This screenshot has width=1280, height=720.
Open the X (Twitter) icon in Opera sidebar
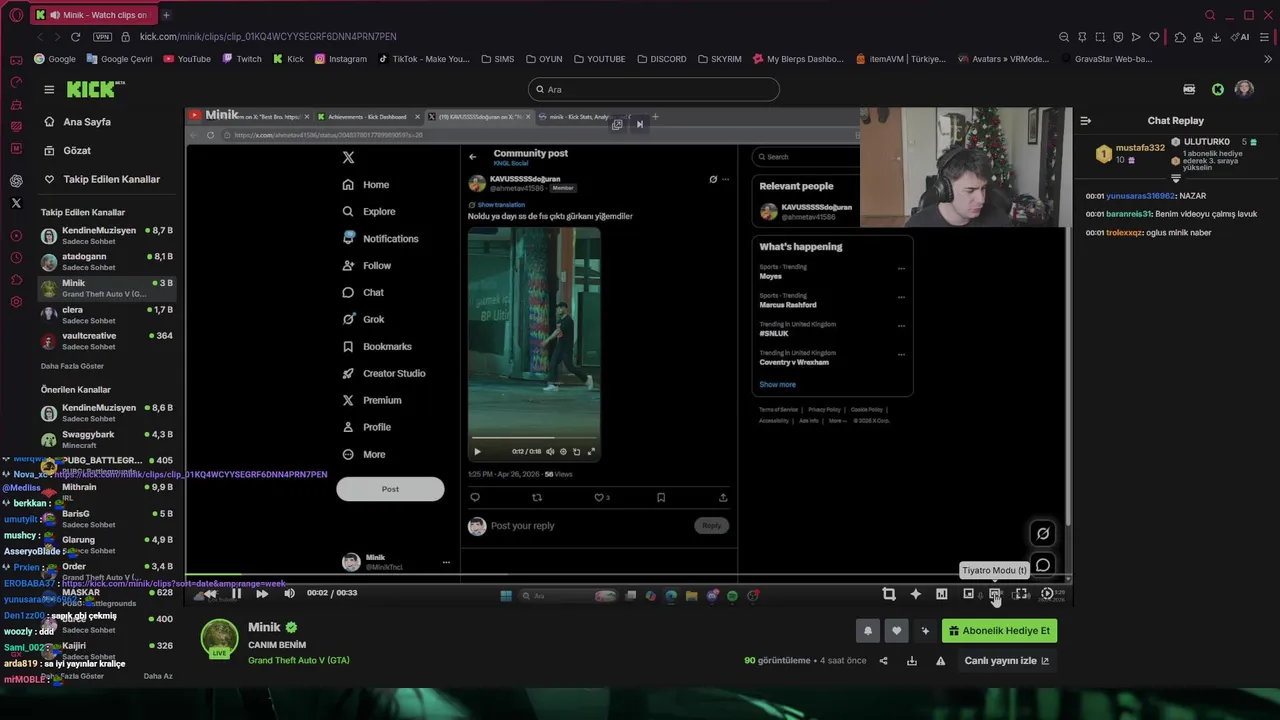click(16, 203)
